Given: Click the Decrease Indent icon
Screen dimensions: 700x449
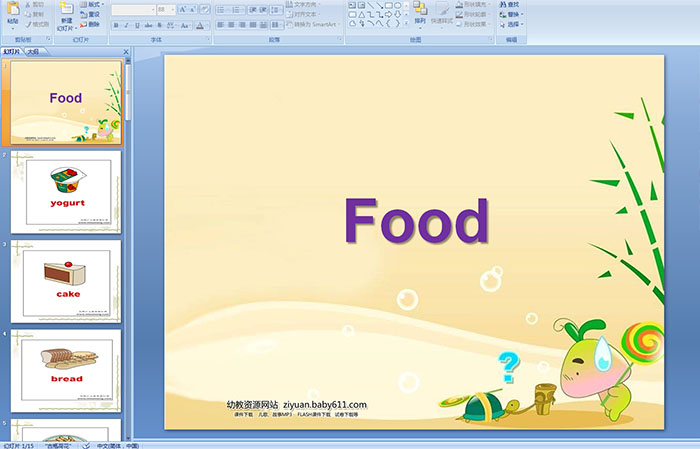Looking at the screenshot, I should tap(253, 10).
